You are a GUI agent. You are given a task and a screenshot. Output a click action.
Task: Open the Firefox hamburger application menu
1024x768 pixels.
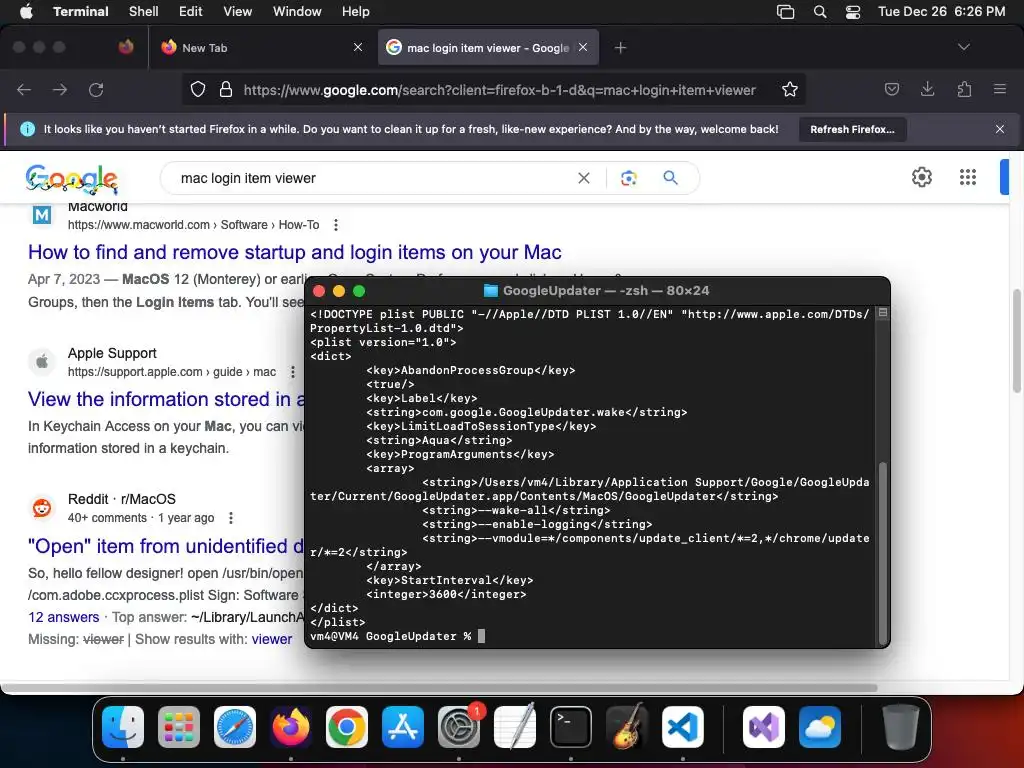pos(1000,89)
